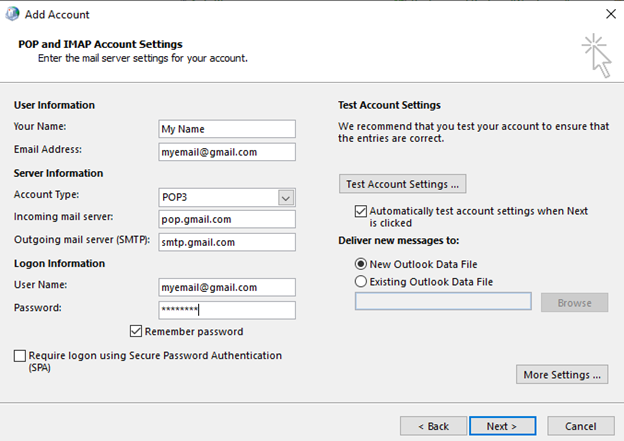624x441 pixels.
Task: Toggle Remember password checkbox
Action: click(x=136, y=331)
